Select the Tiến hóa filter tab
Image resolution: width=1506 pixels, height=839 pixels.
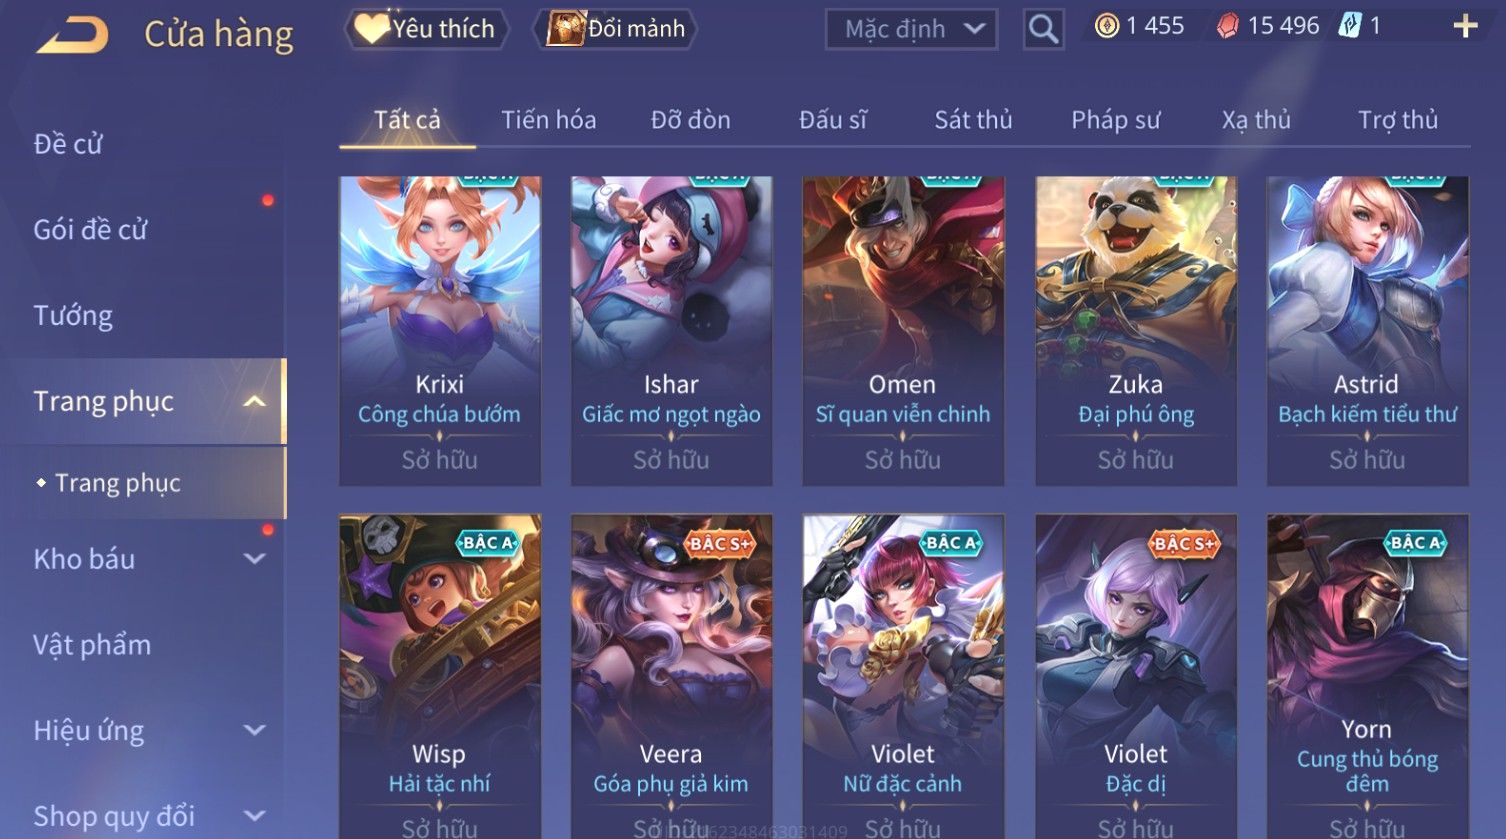[x=548, y=120]
